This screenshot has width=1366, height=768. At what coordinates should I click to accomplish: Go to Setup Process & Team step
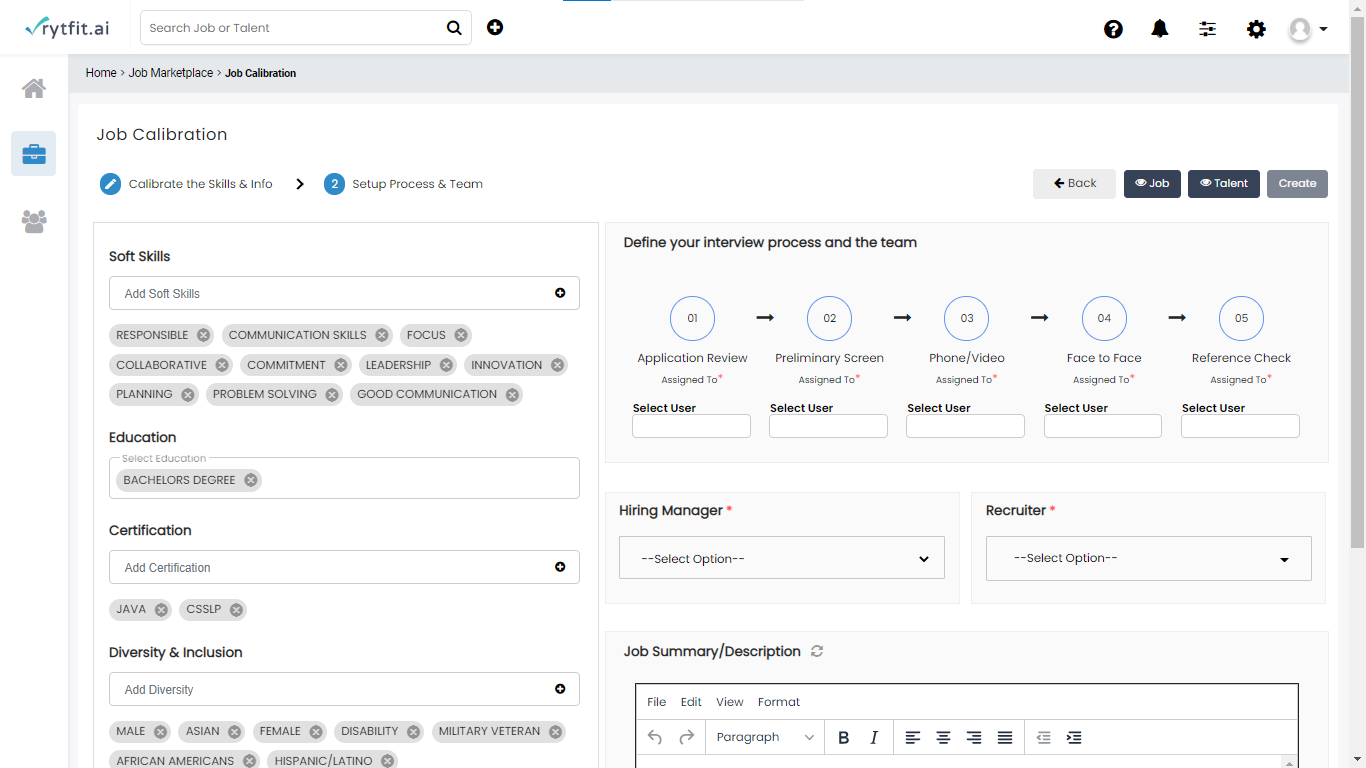pyautogui.click(x=404, y=184)
